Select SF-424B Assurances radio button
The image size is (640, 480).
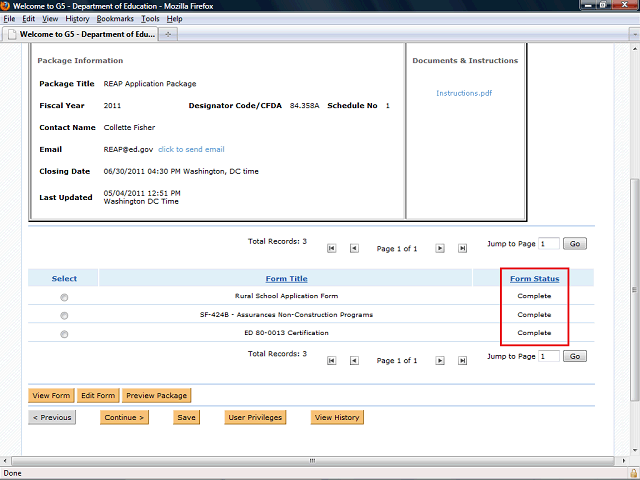pos(64,316)
